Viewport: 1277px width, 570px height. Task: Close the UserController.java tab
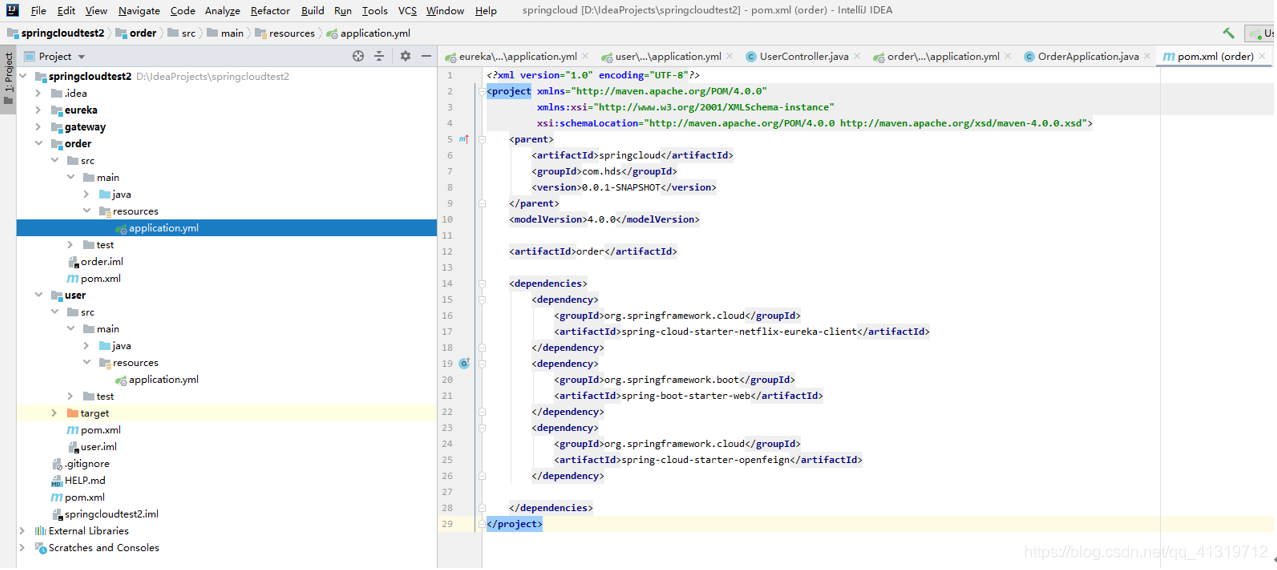[x=858, y=57]
